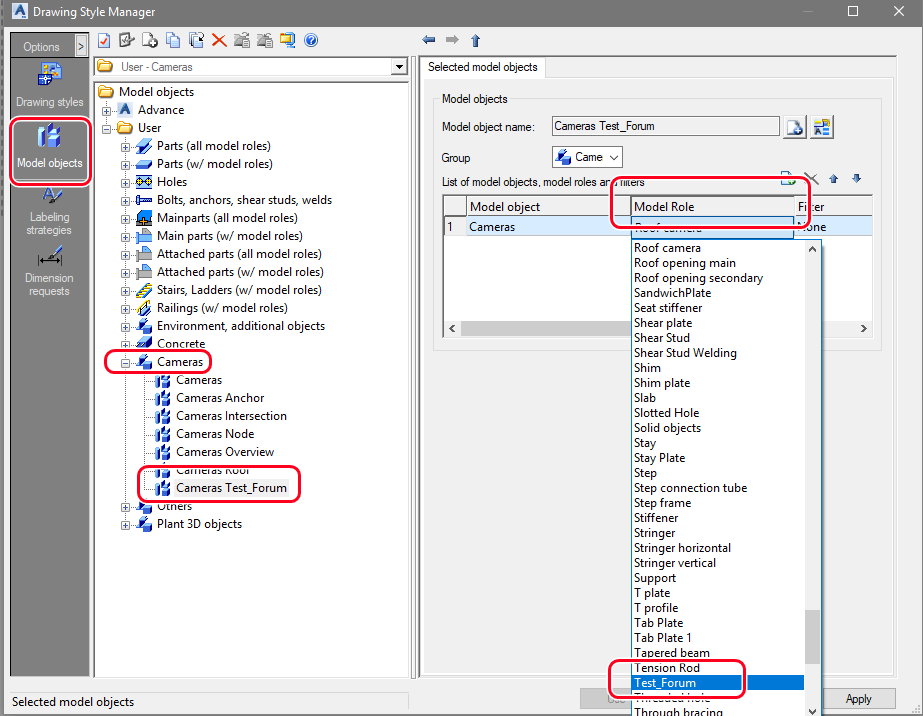Select Cameras Intersection tree item
The width and height of the screenshot is (923, 716).
(231, 416)
